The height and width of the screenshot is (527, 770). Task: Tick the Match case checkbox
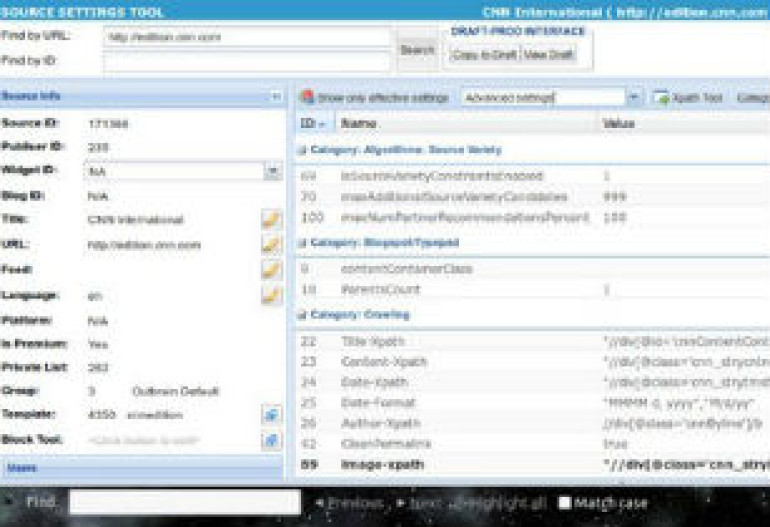pos(565,502)
